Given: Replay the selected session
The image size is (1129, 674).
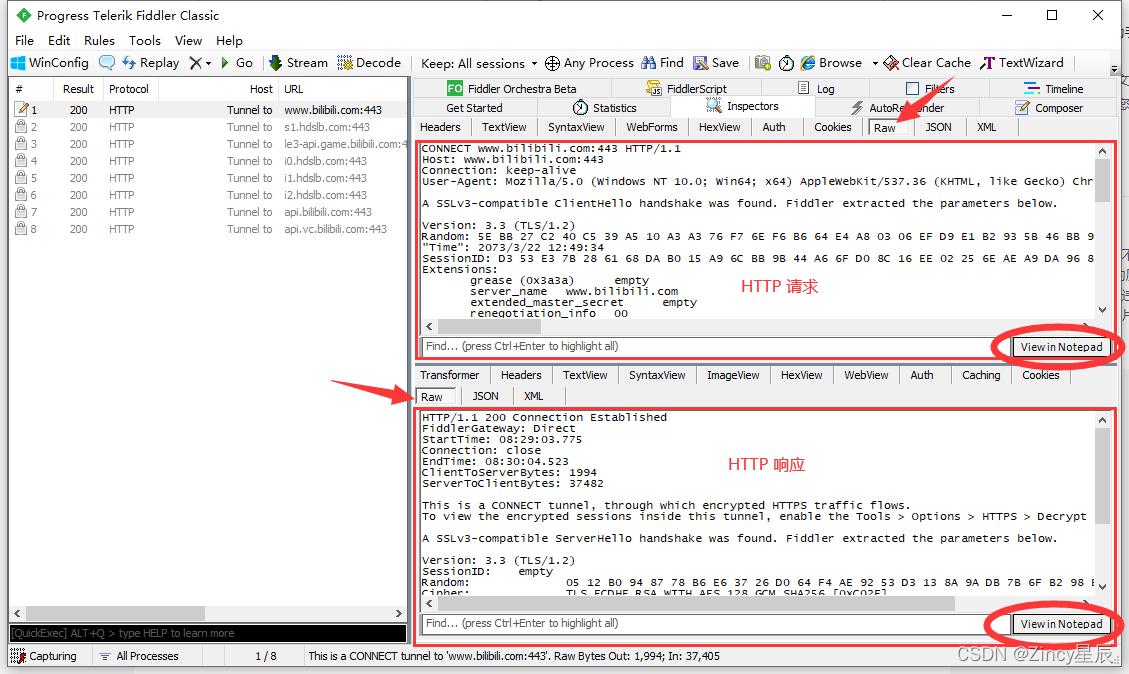Looking at the screenshot, I should click(150, 63).
